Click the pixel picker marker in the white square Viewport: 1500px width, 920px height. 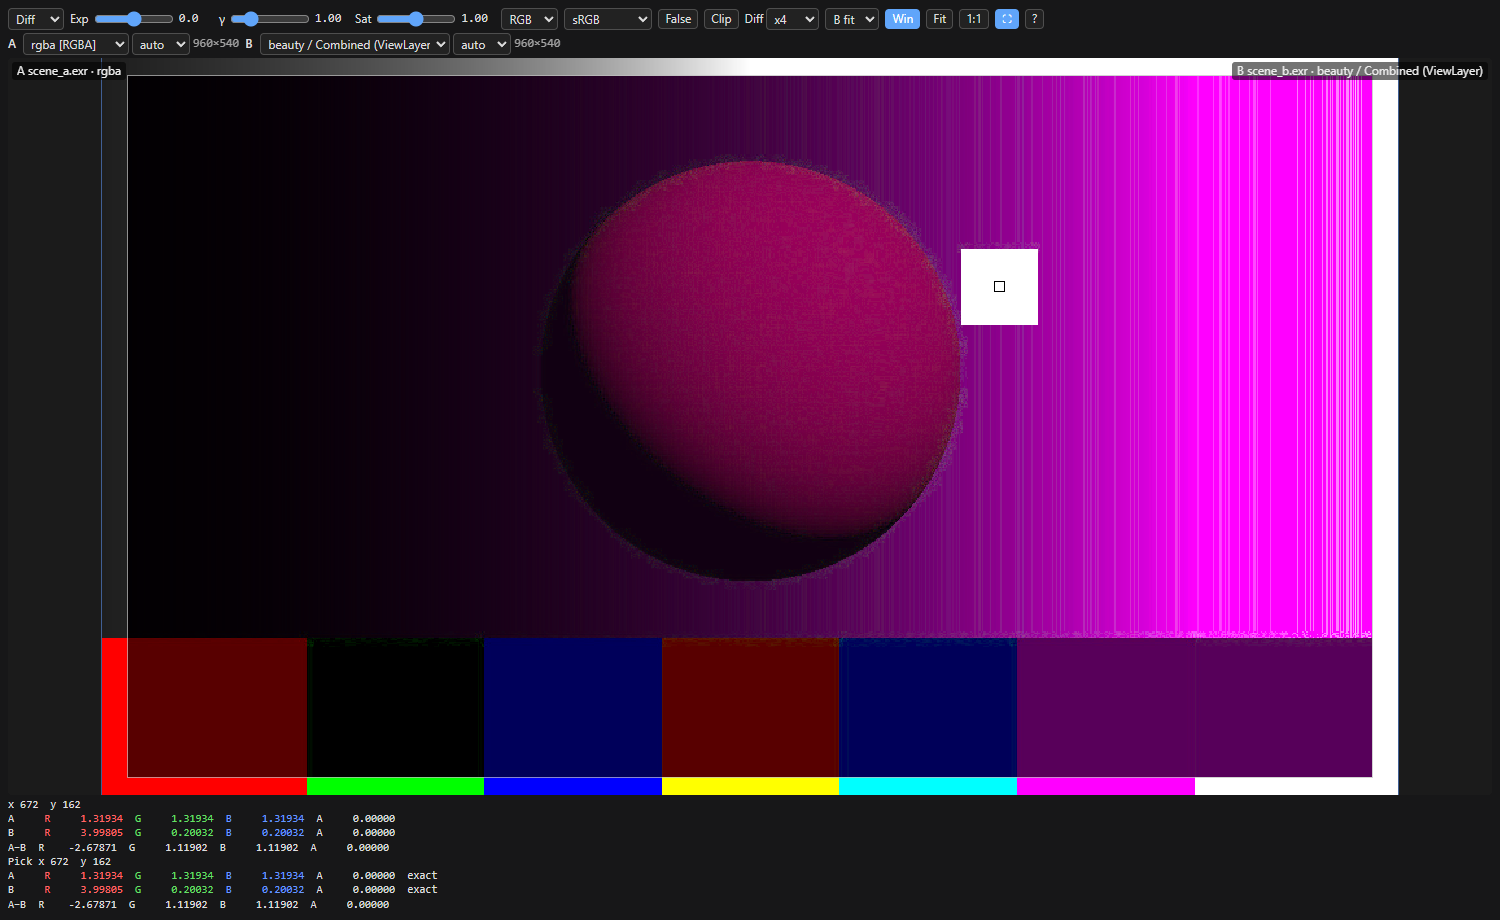[x=999, y=287]
